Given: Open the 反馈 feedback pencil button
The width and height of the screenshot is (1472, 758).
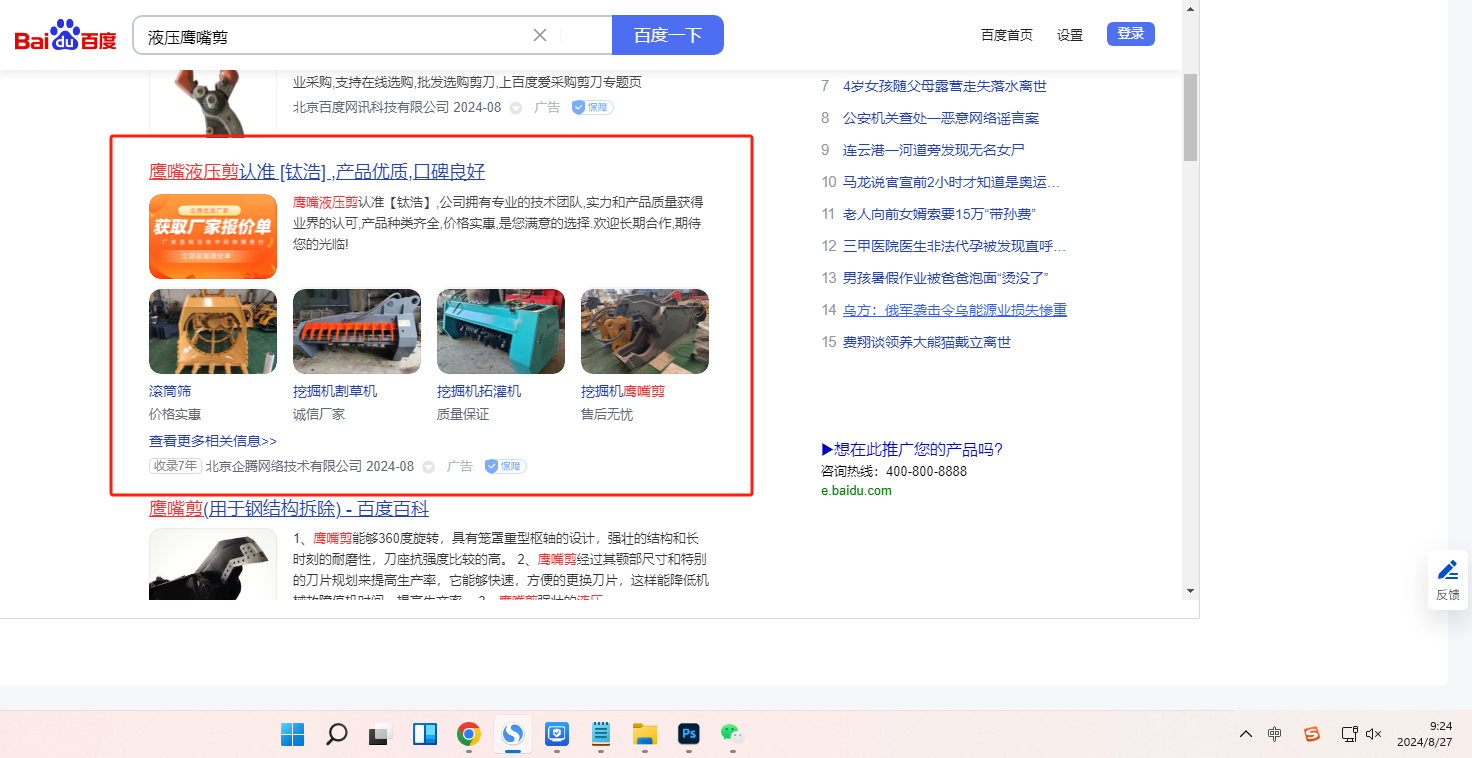Looking at the screenshot, I should [1448, 580].
